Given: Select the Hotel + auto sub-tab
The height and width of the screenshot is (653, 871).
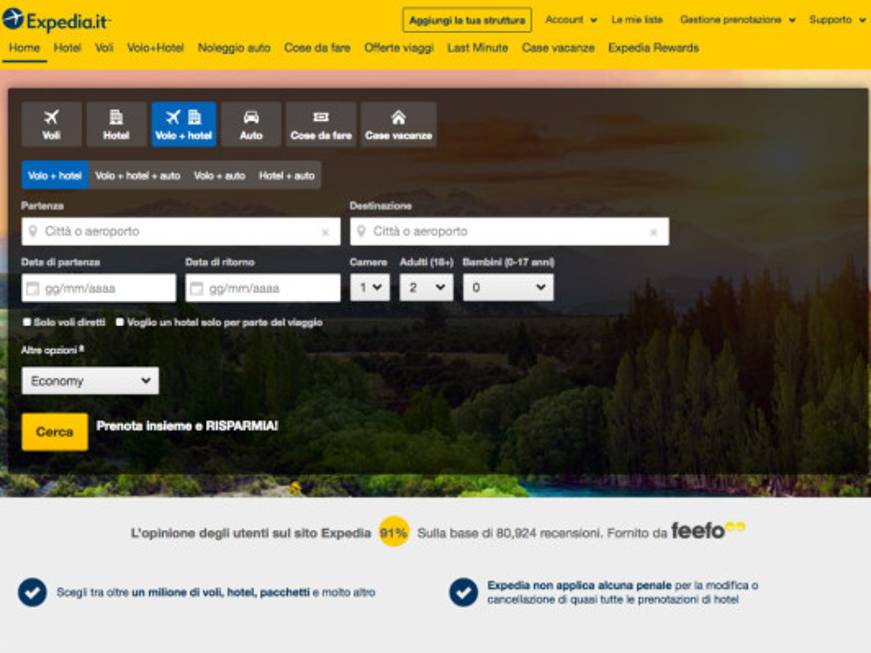Looking at the screenshot, I should (287, 175).
